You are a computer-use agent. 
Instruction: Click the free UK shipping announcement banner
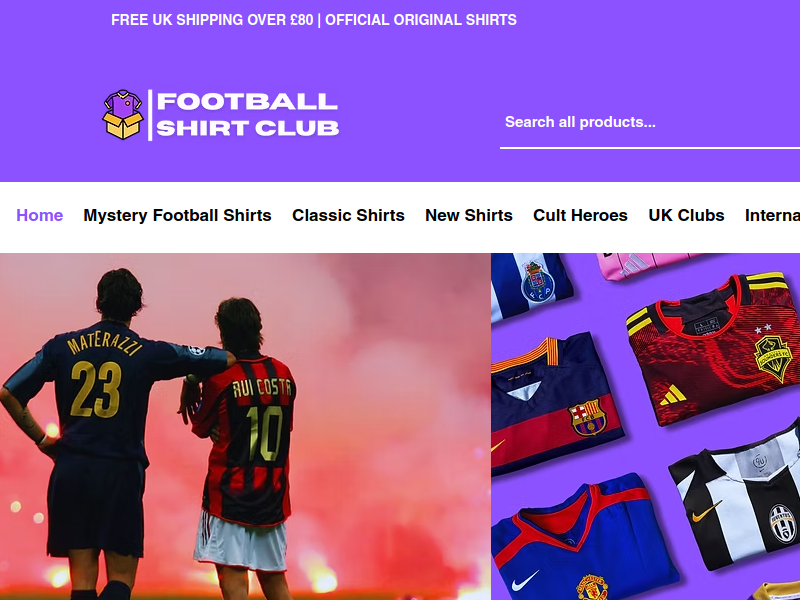(314, 20)
